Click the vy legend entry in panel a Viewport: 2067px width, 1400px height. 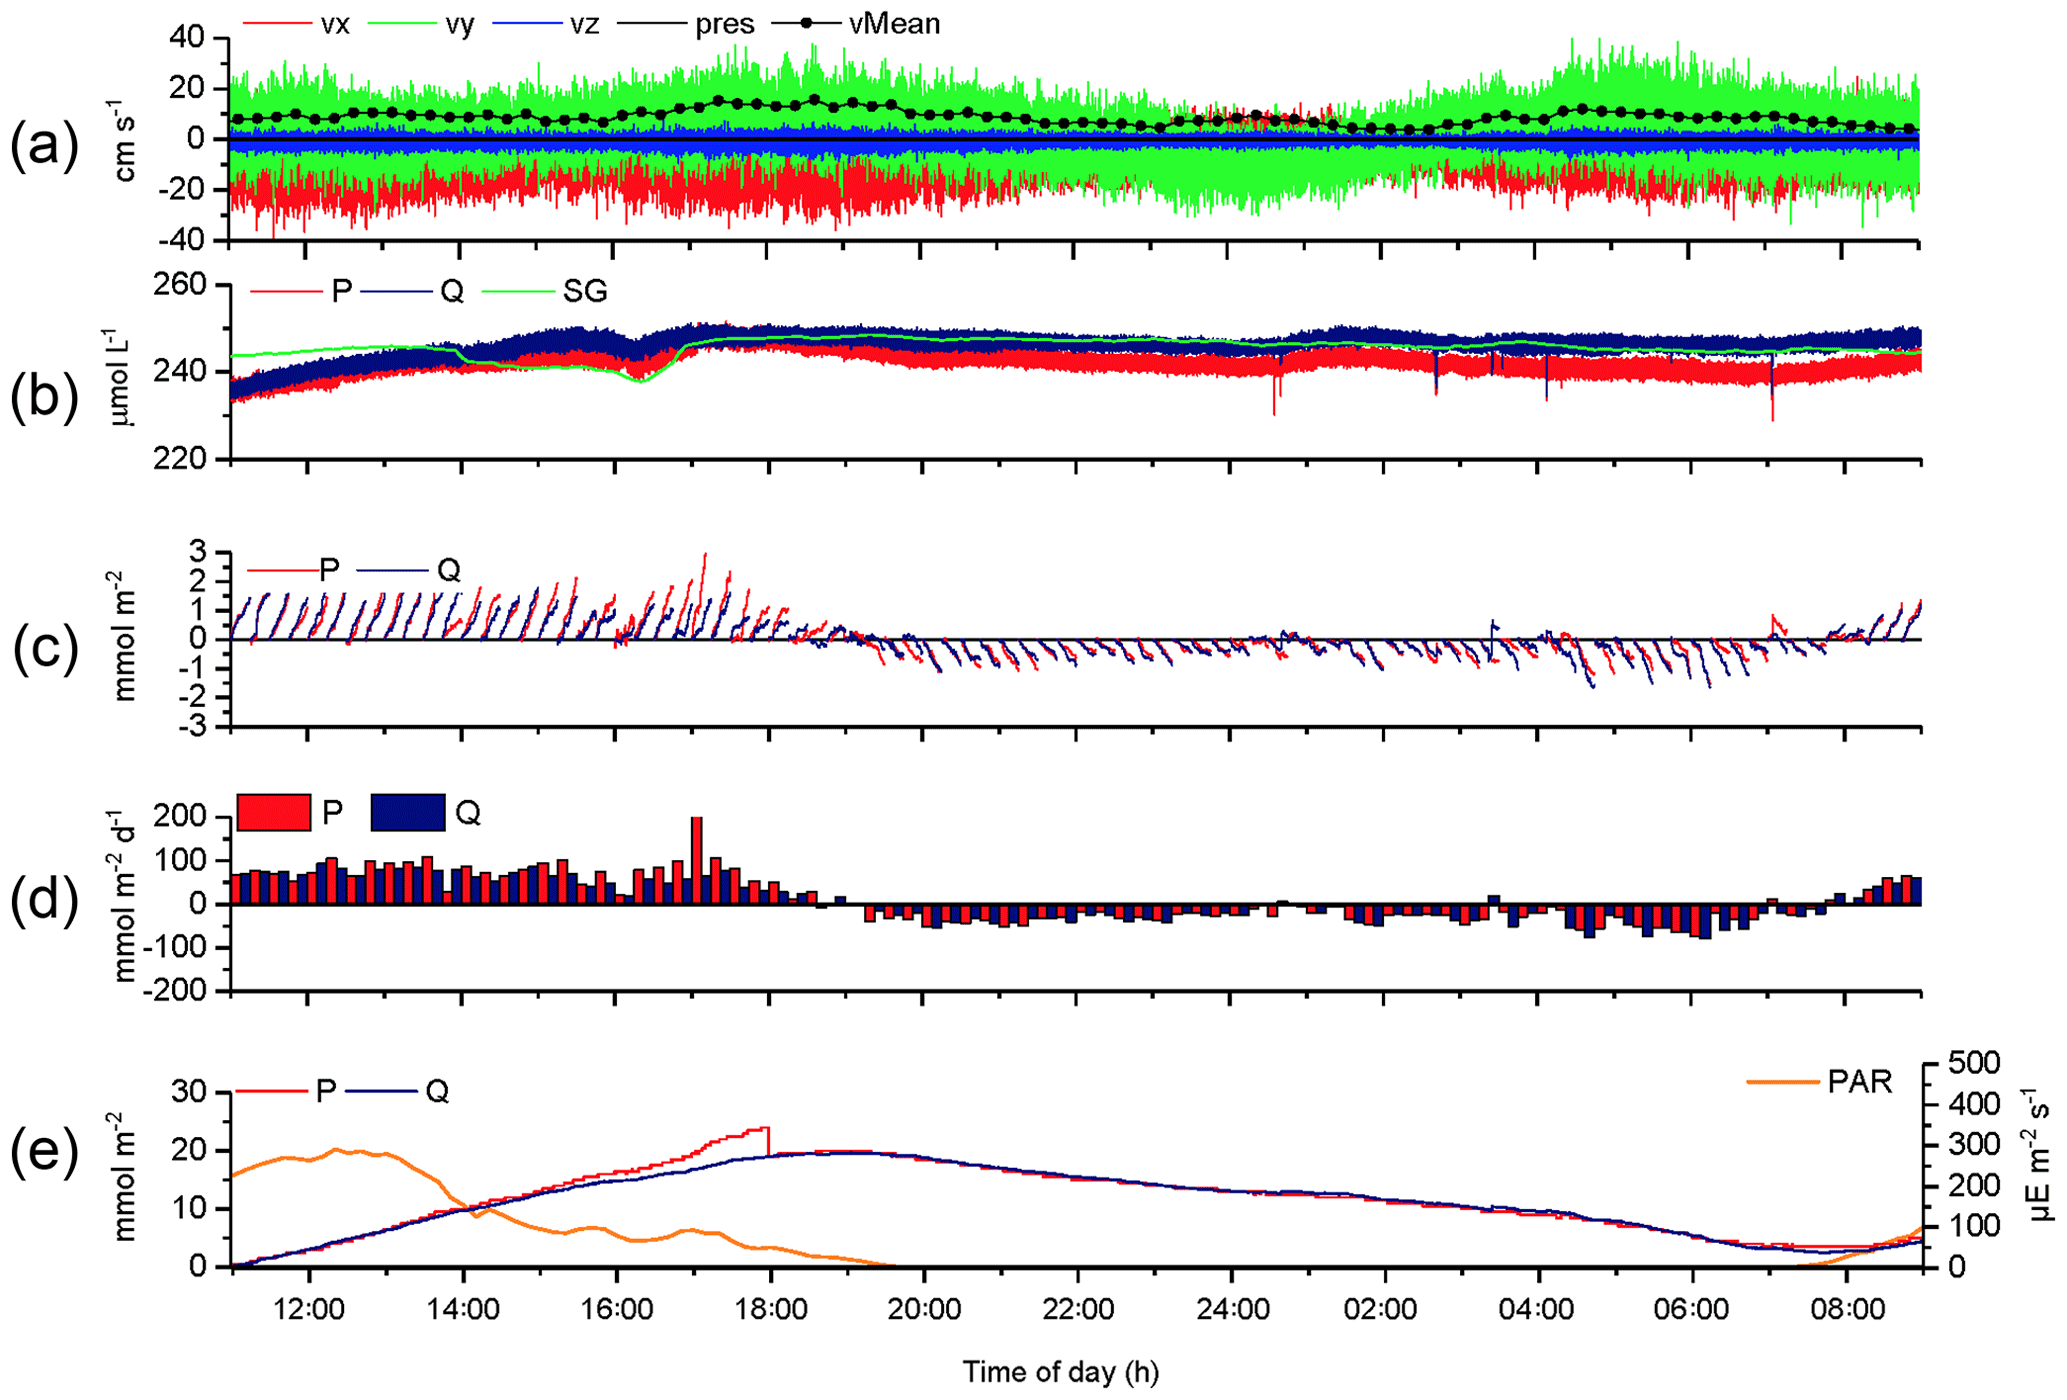pos(459,24)
